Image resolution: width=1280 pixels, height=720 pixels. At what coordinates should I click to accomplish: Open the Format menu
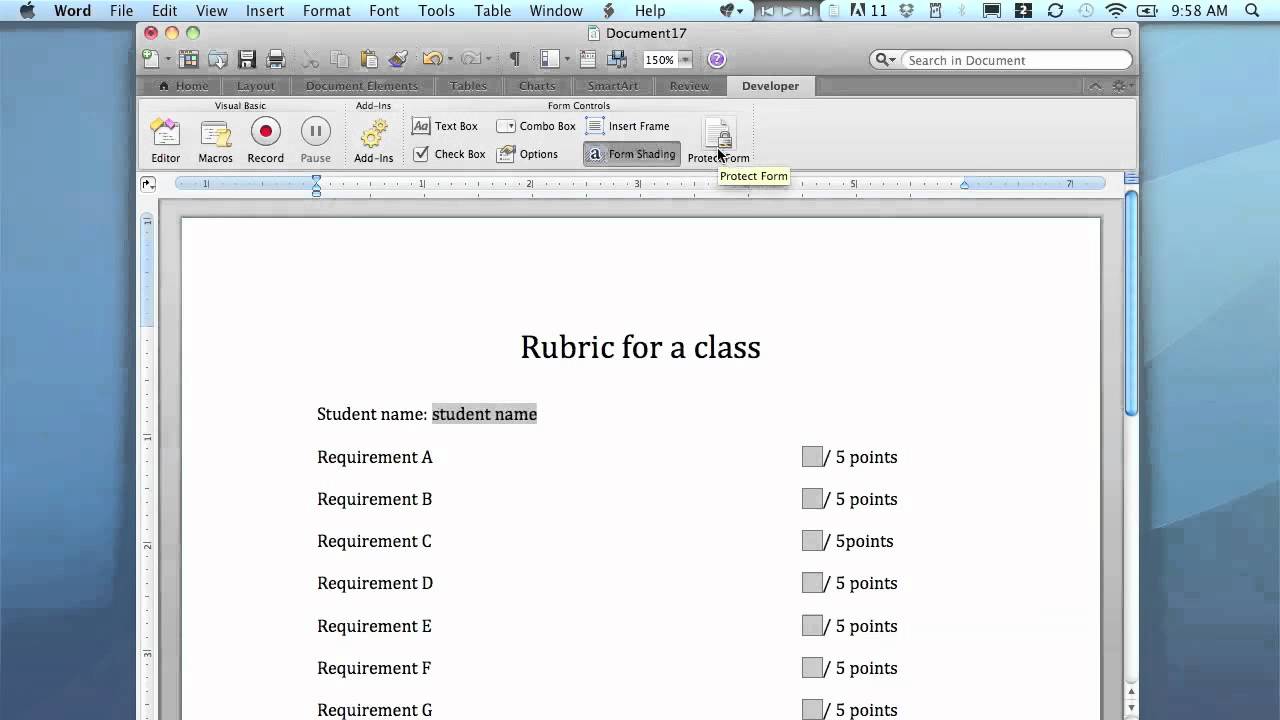click(326, 11)
